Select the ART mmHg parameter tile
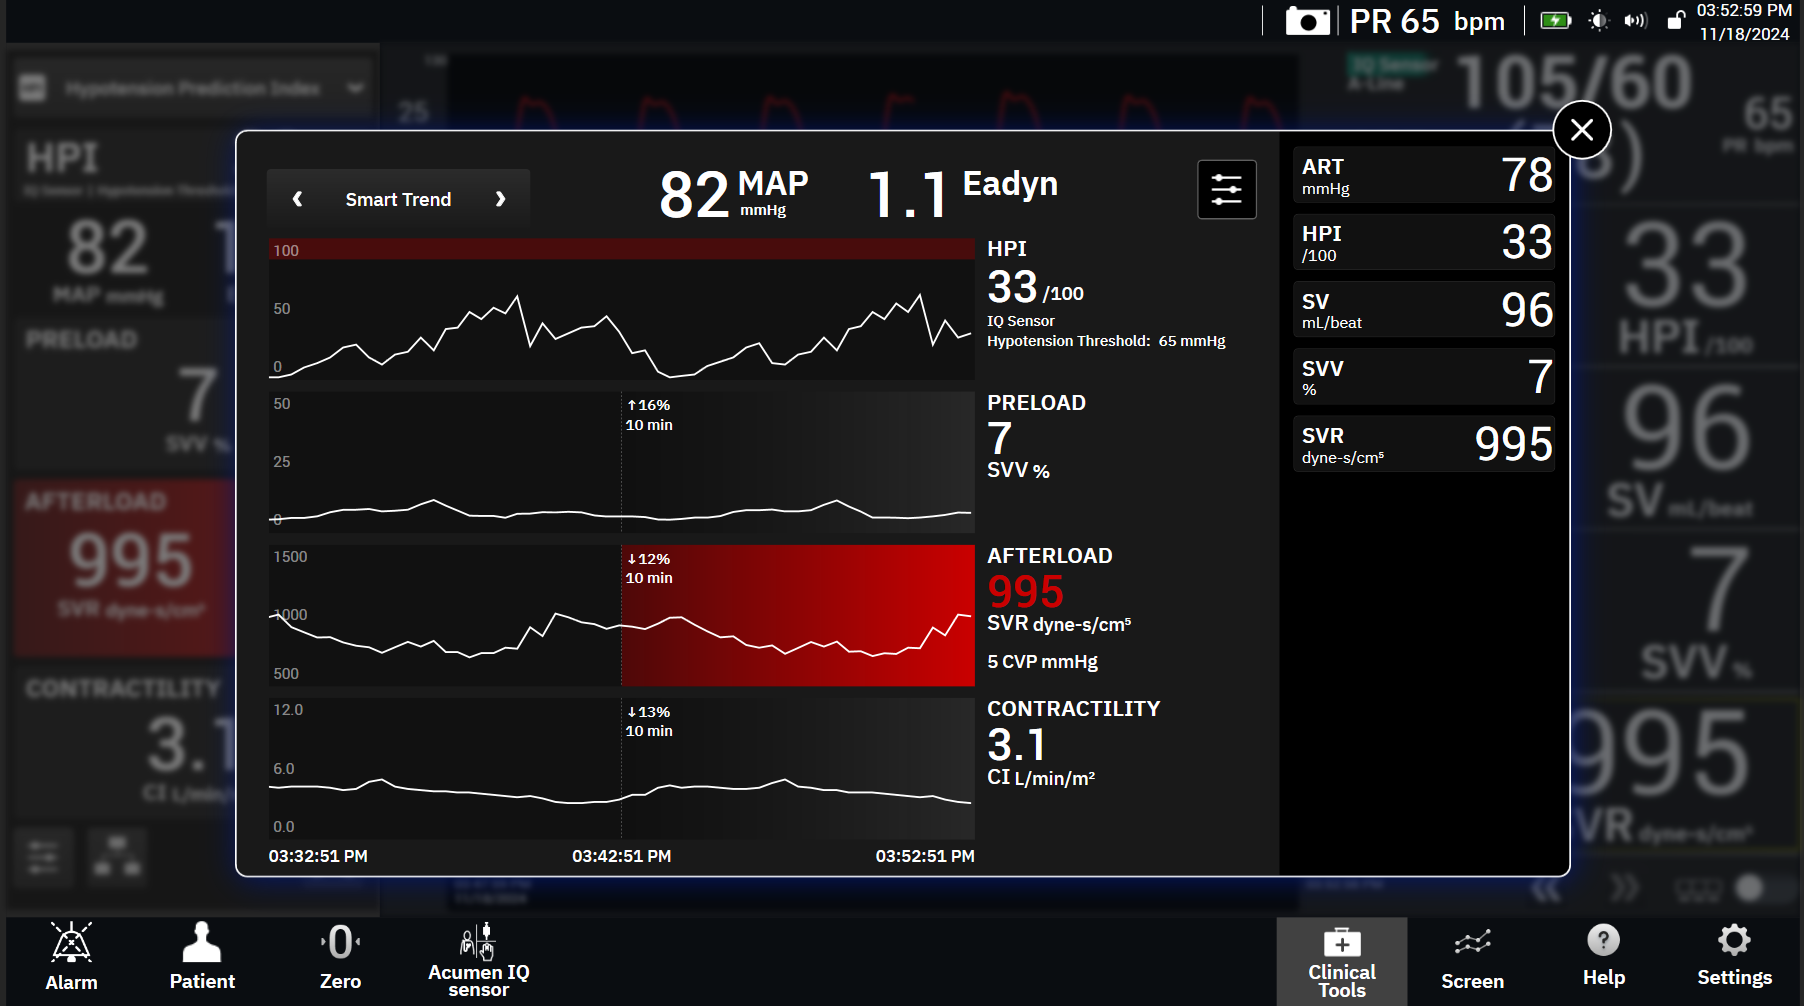Screen dimensions: 1804x1006 tap(1423, 176)
